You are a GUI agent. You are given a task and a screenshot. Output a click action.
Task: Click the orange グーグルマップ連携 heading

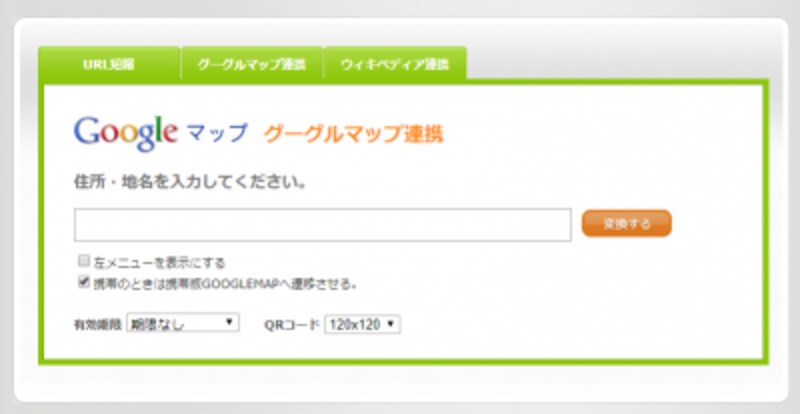tap(354, 134)
